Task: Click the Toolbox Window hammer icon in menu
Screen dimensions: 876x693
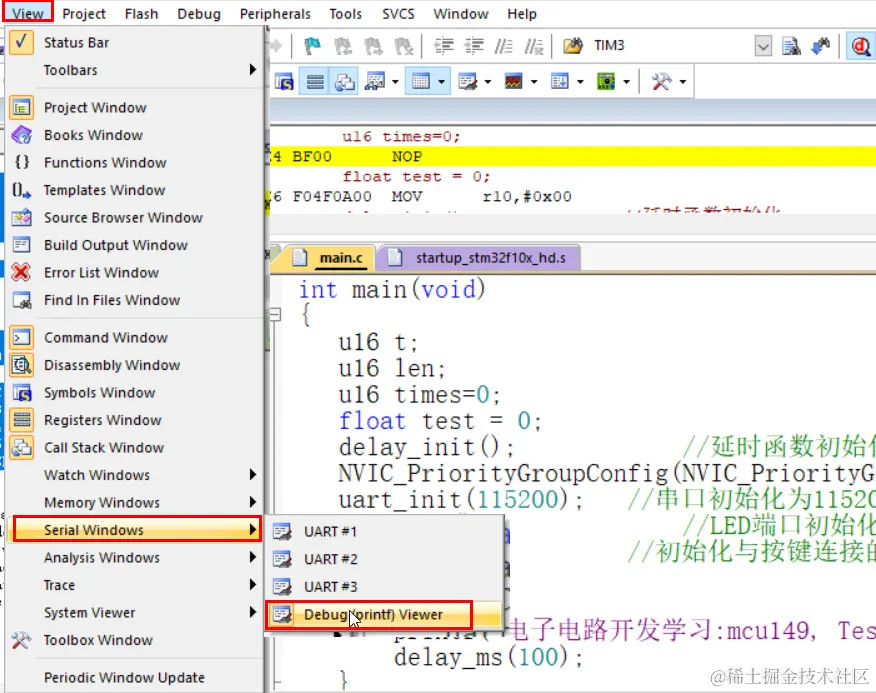Action: pos(21,640)
